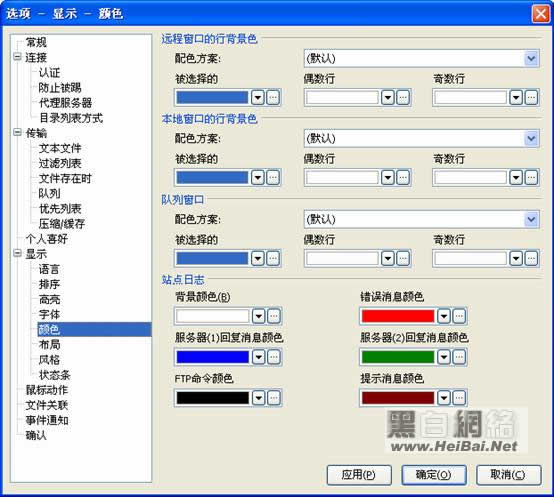Open the … color picker for remote window 被选择的
The height and width of the screenshot is (497, 554).
coord(273,97)
